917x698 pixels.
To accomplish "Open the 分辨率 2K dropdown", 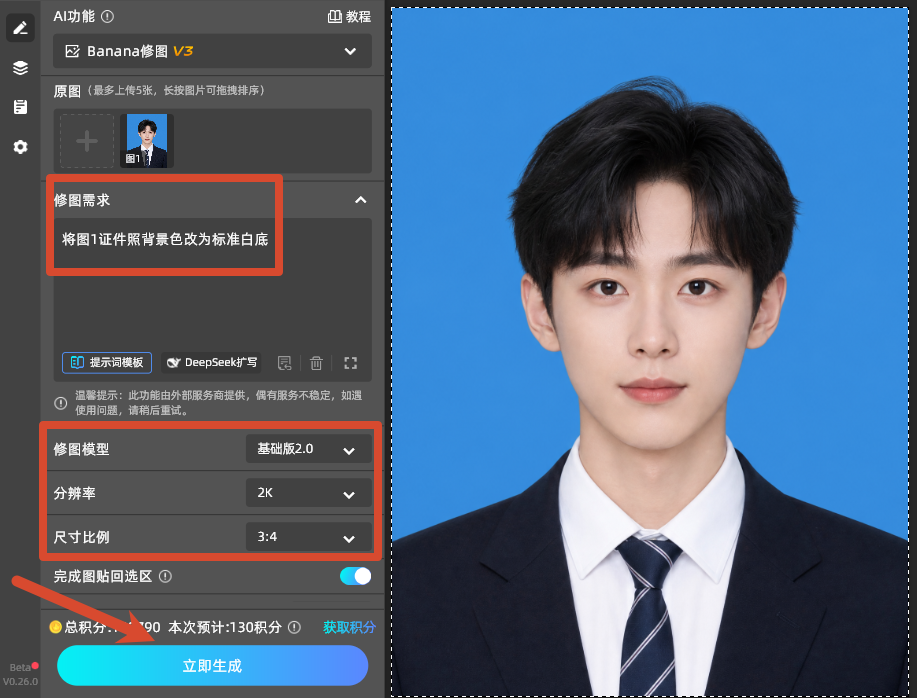I will 309,493.
